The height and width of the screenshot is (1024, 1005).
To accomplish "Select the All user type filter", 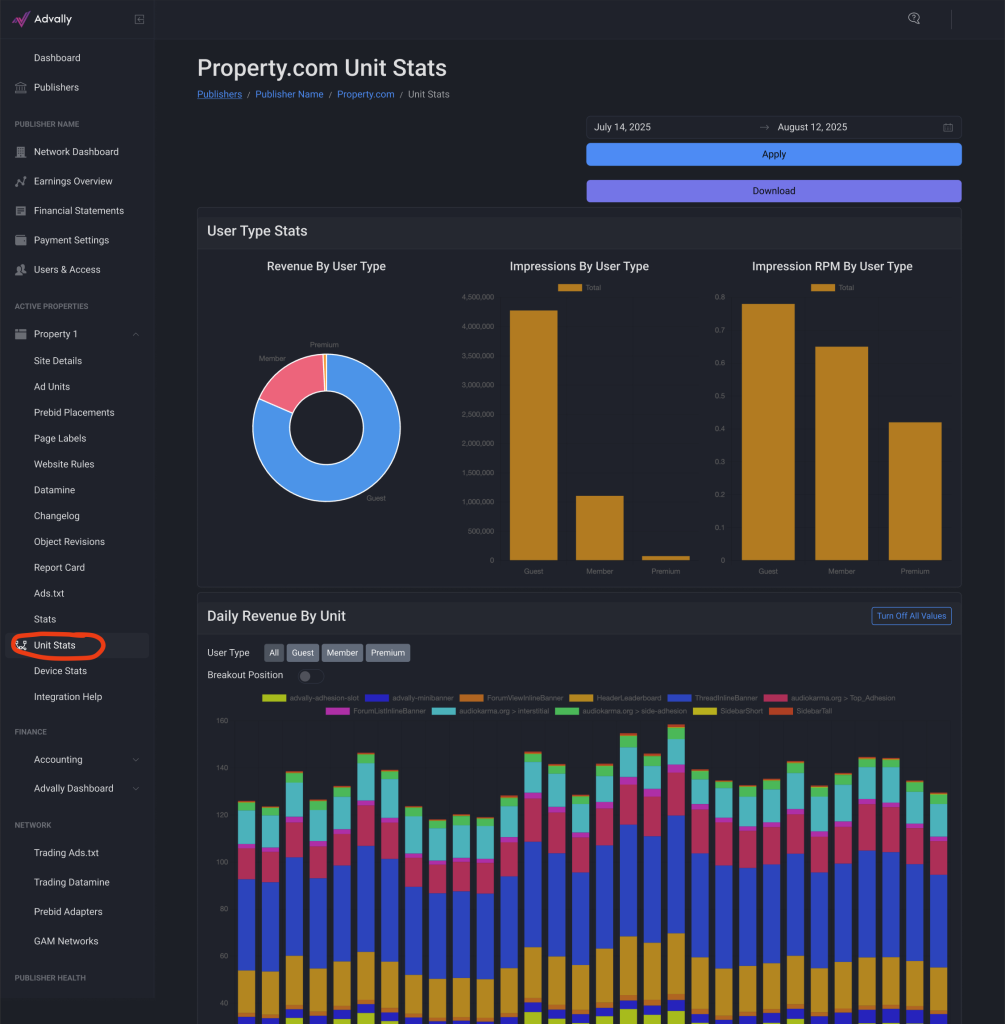I will coord(274,653).
